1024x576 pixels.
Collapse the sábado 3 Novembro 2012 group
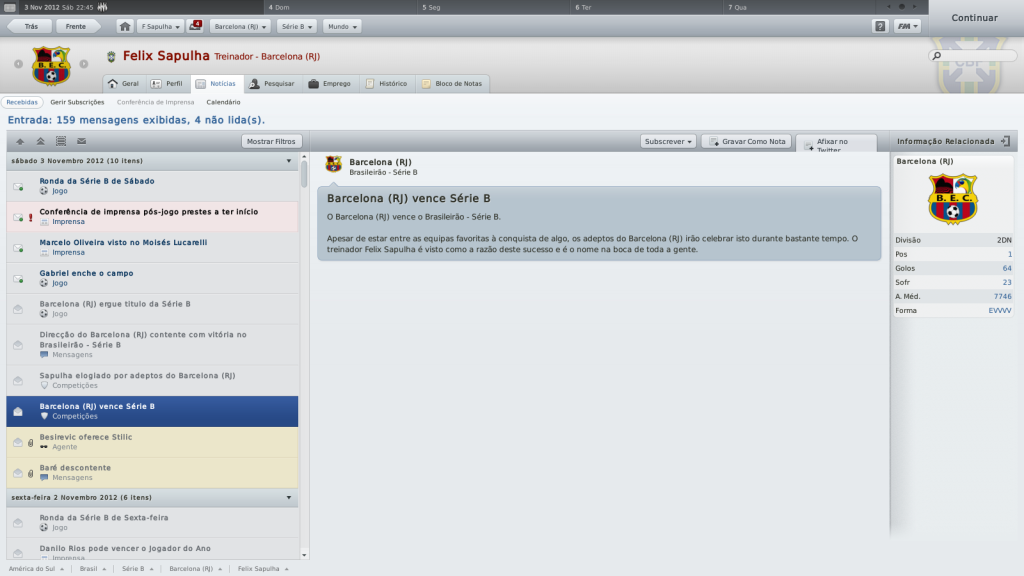pos(289,161)
